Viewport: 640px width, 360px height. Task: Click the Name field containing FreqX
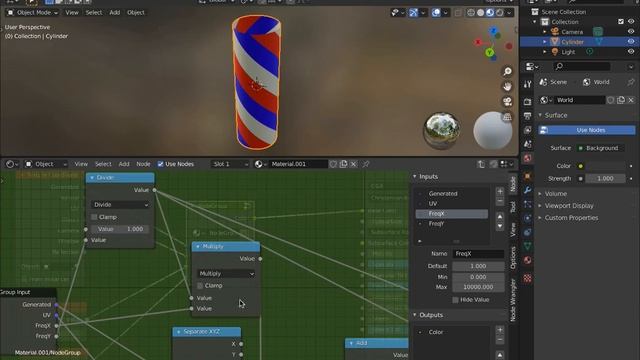point(478,253)
